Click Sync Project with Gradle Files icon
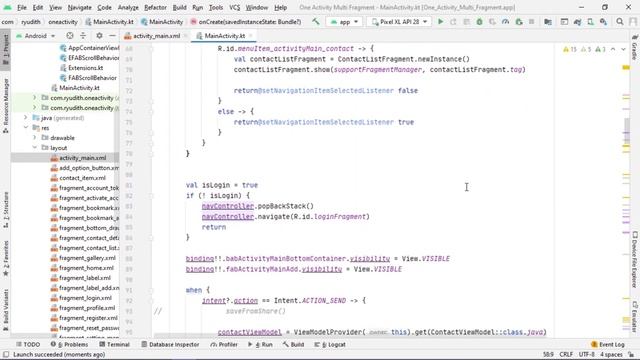Screen dimensions: 640x360 577,22
